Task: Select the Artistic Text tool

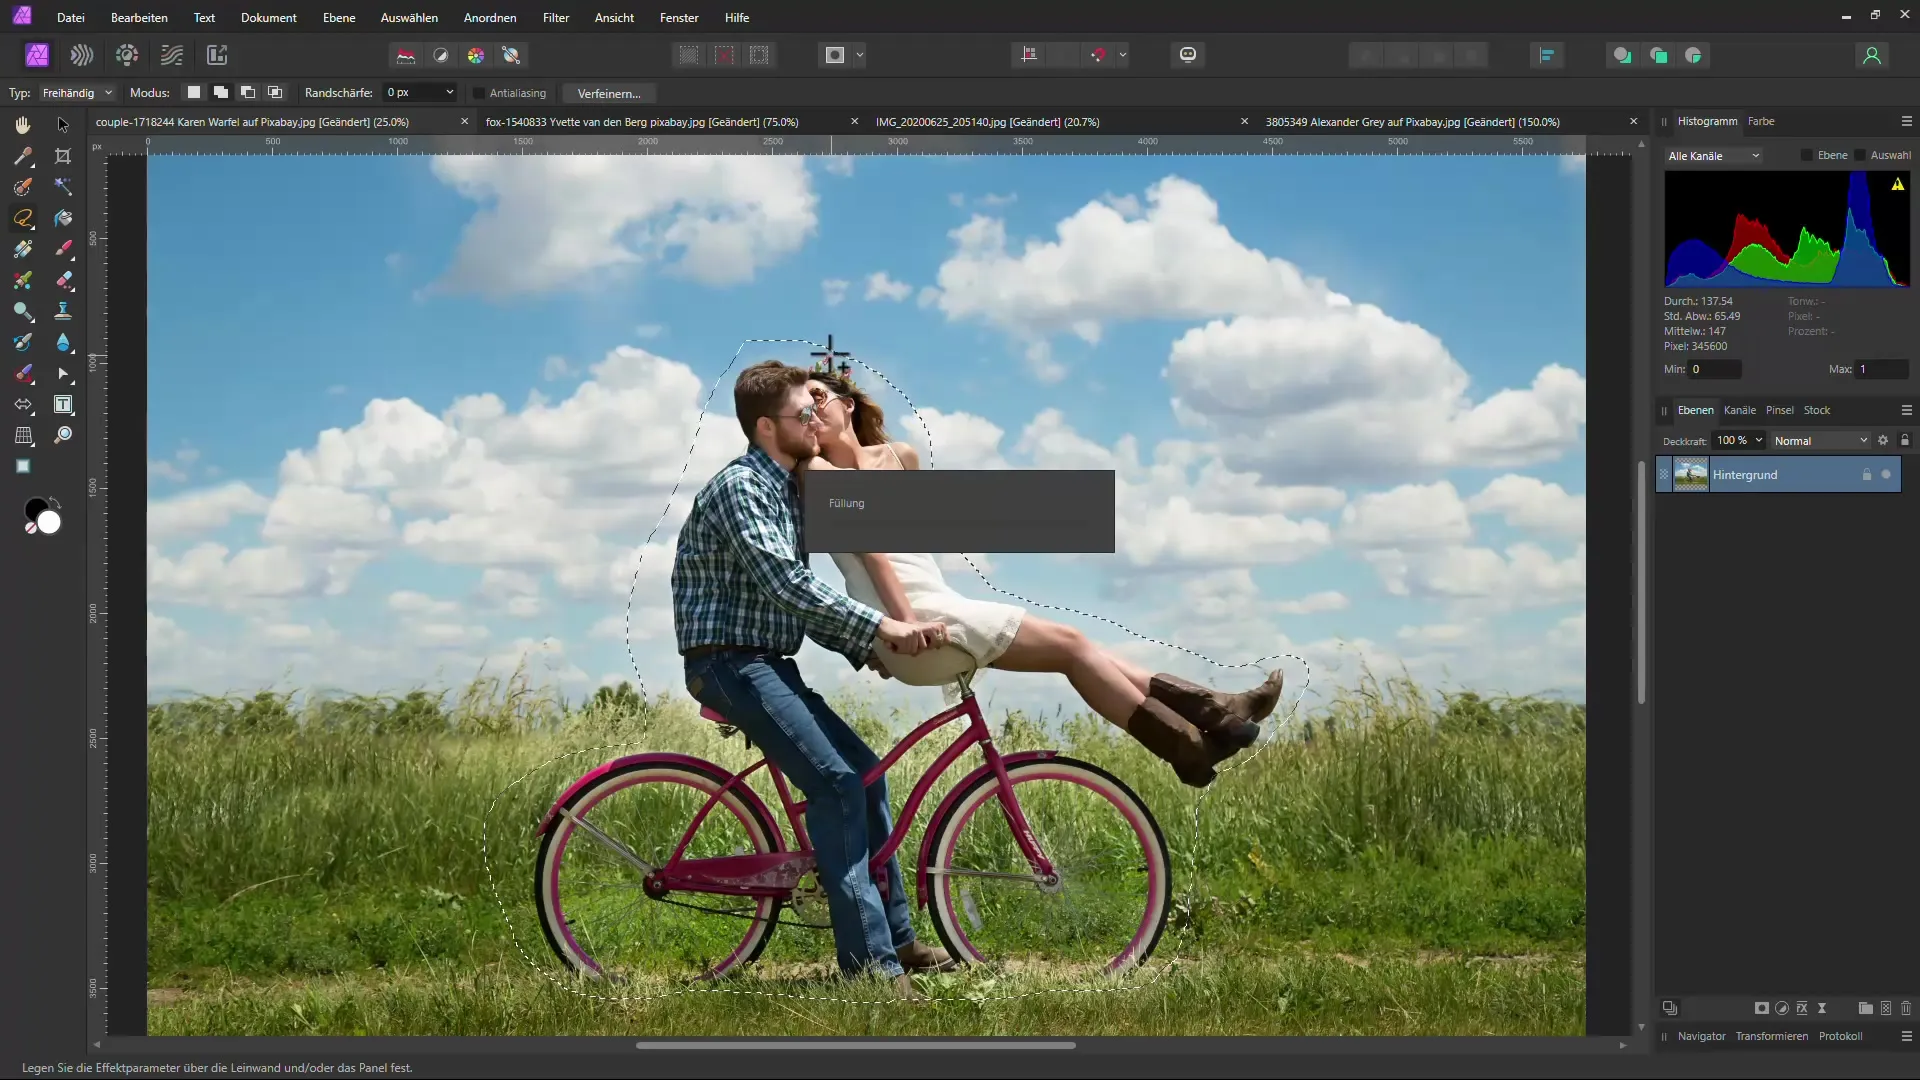Action: coord(63,405)
